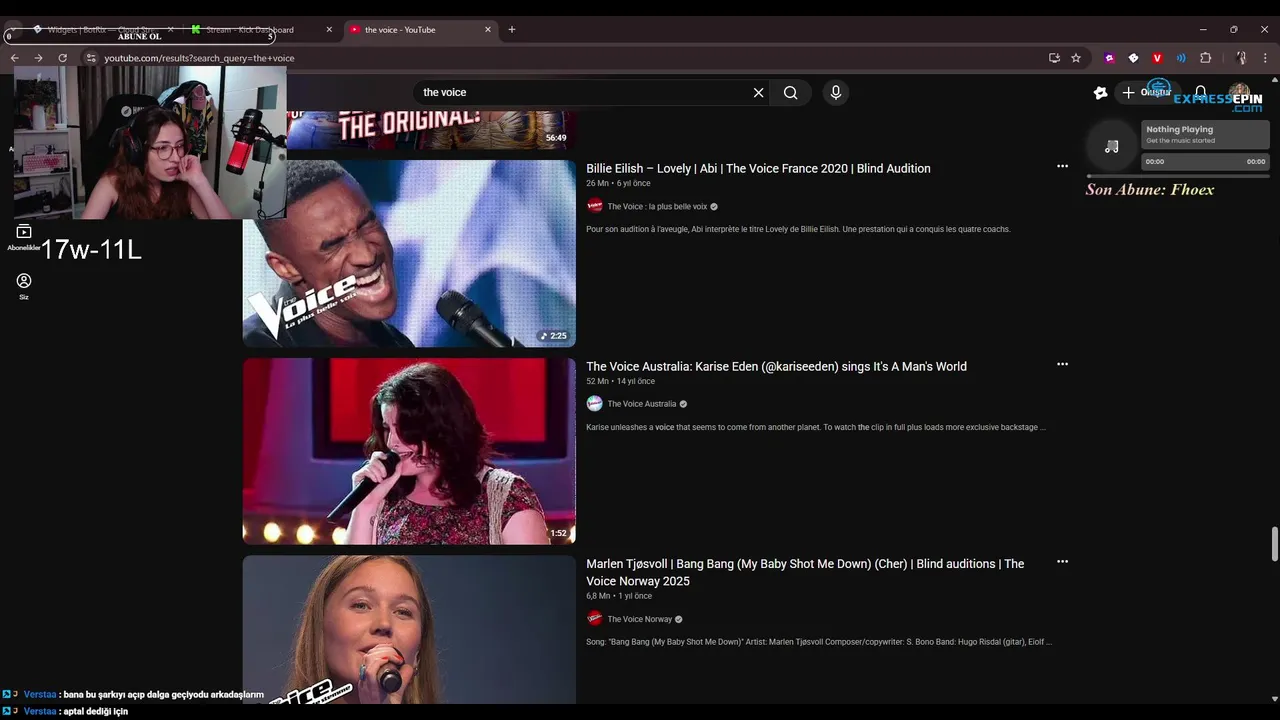The width and height of the screenshot is (1280, 720).
Task: Click The Voice Norway channel avatar
Action: pyautogui.click(x=595, y=618)
